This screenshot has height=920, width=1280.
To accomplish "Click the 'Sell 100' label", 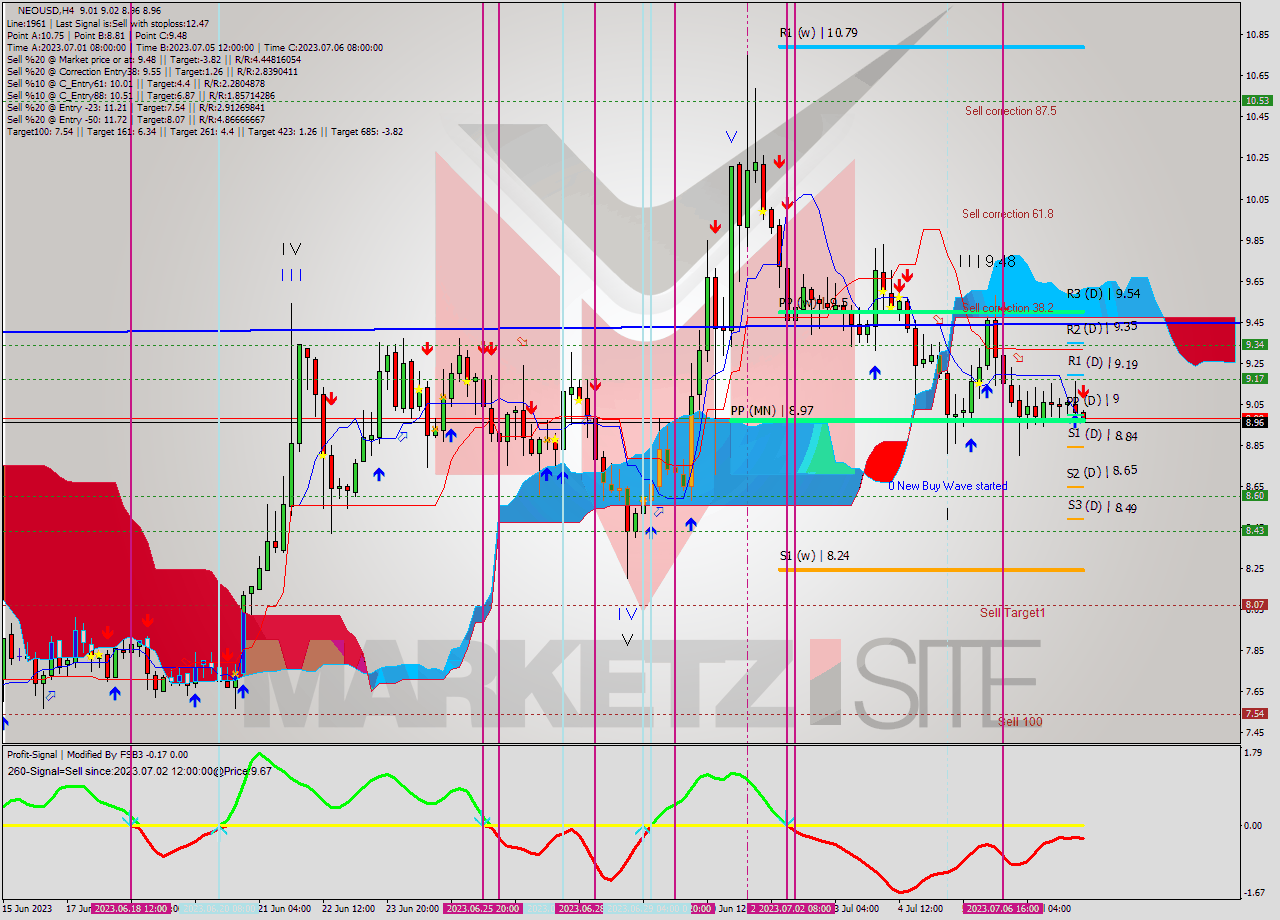I will 1020,721.
